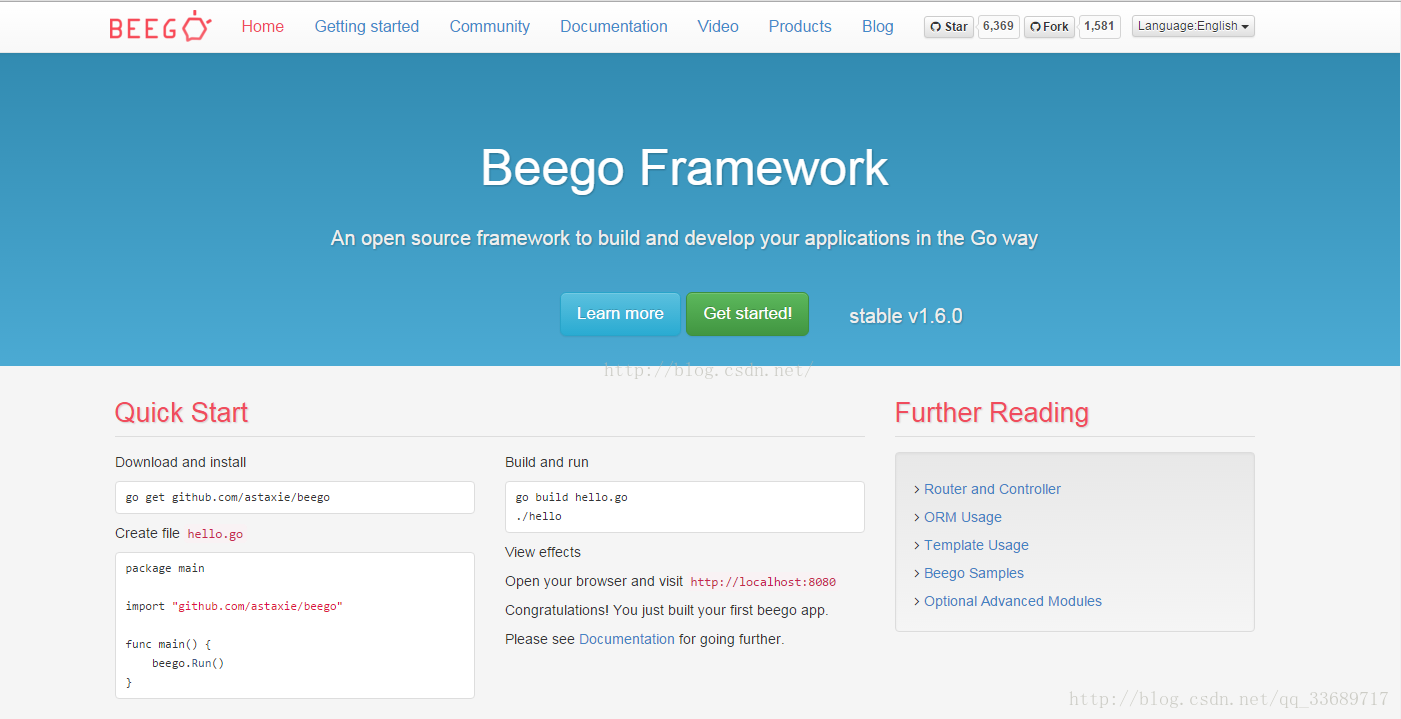Navigate to the Community page
Screen dimensions: 1401x719
(x=490, y=27)
